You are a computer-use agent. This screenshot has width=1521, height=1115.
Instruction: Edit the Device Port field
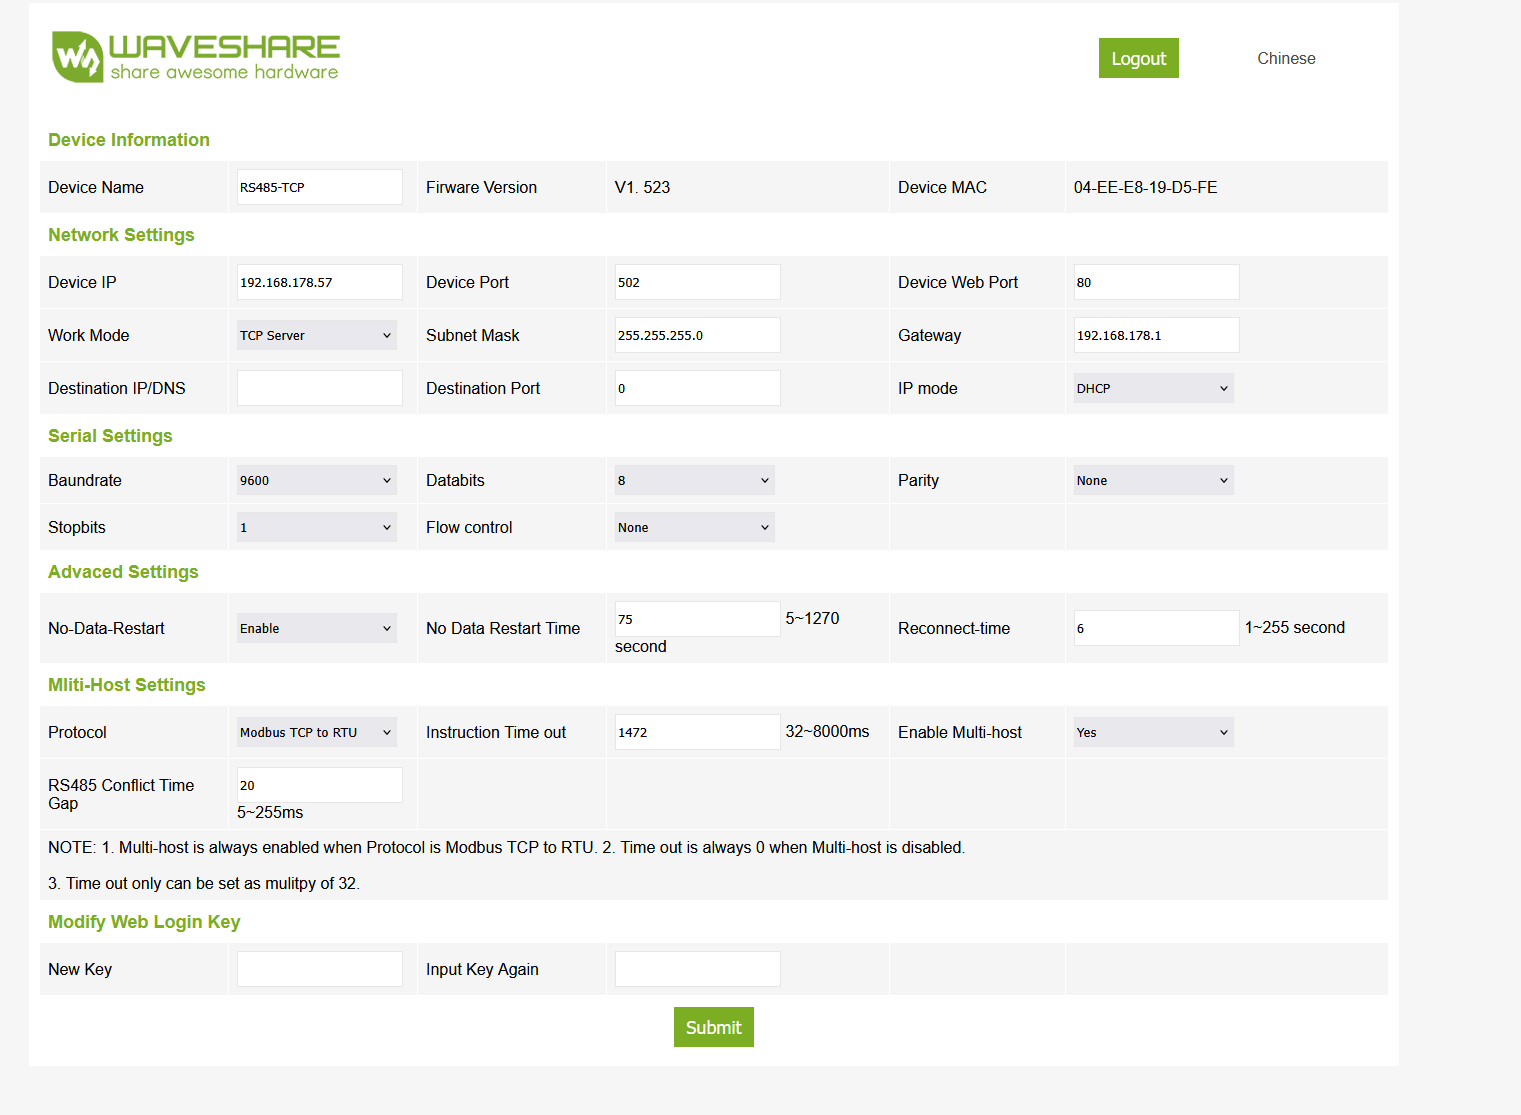coord(698,282)
